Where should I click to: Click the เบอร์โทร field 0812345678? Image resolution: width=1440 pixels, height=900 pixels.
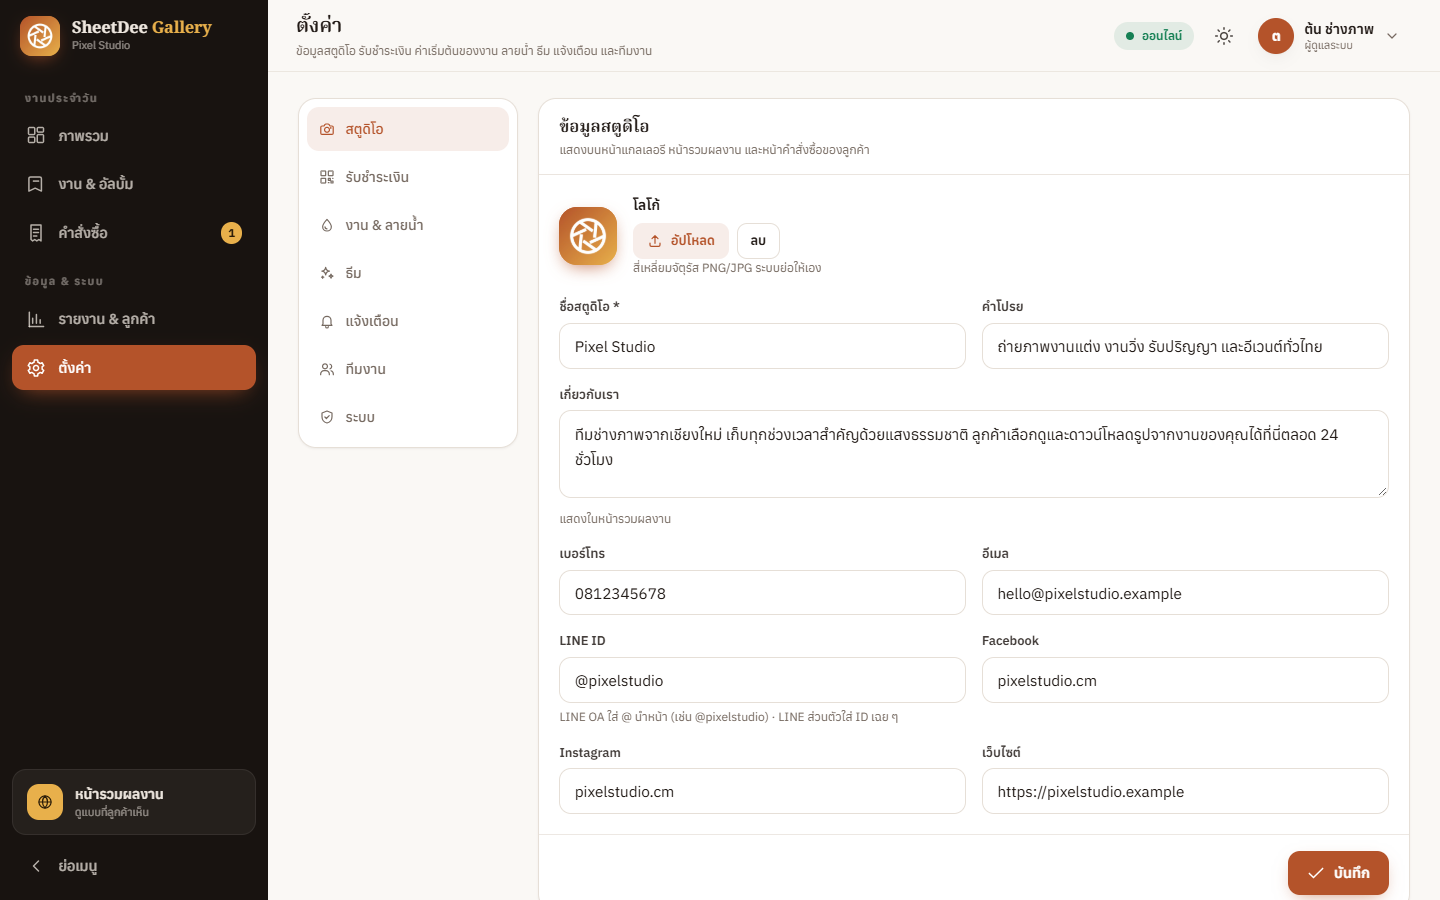click(x=762, y=593)
